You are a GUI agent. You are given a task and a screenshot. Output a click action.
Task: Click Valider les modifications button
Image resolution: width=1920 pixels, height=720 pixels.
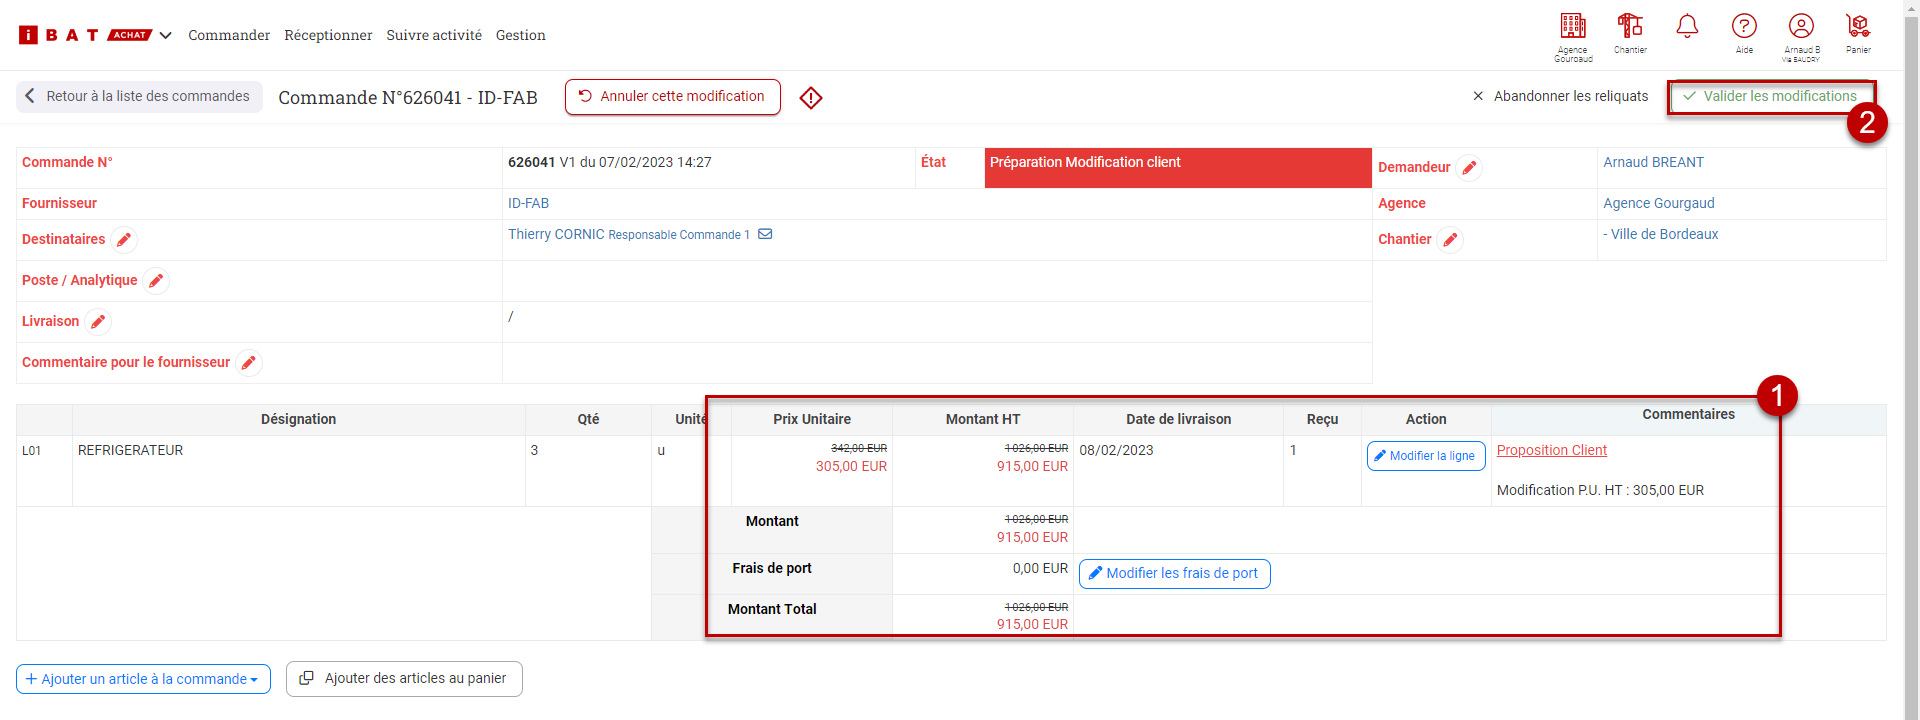(1770, 97)
